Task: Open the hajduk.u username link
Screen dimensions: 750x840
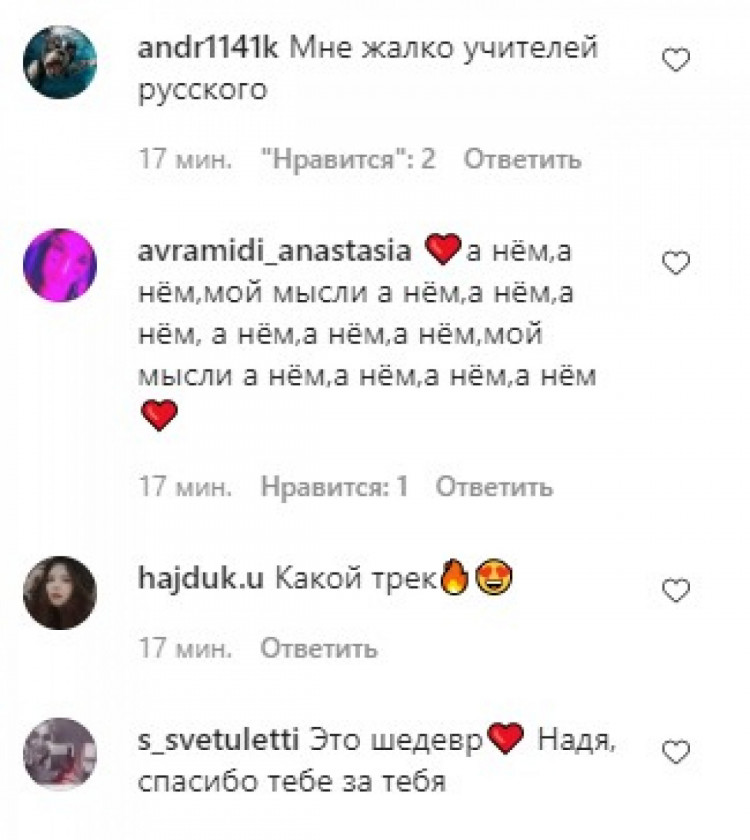Action: tap(201, 579)
